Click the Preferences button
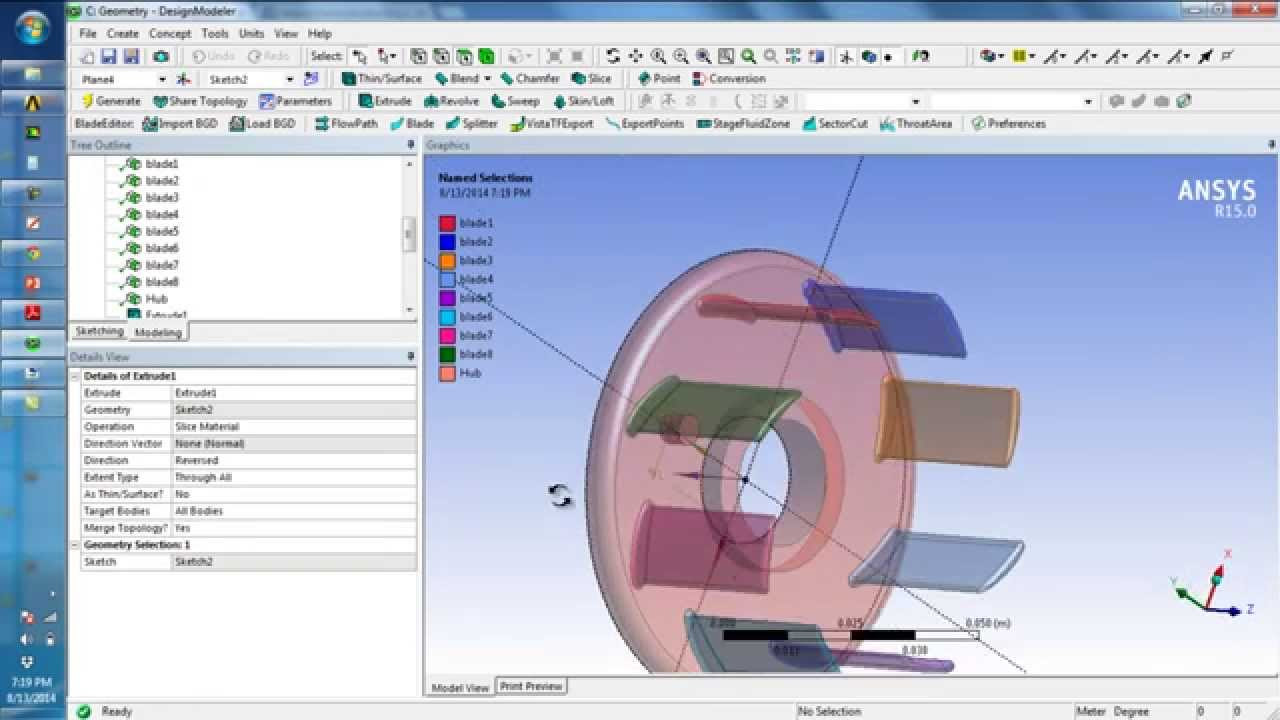The width and height of the screenshot is (1280, 720). click(1008, 124)
